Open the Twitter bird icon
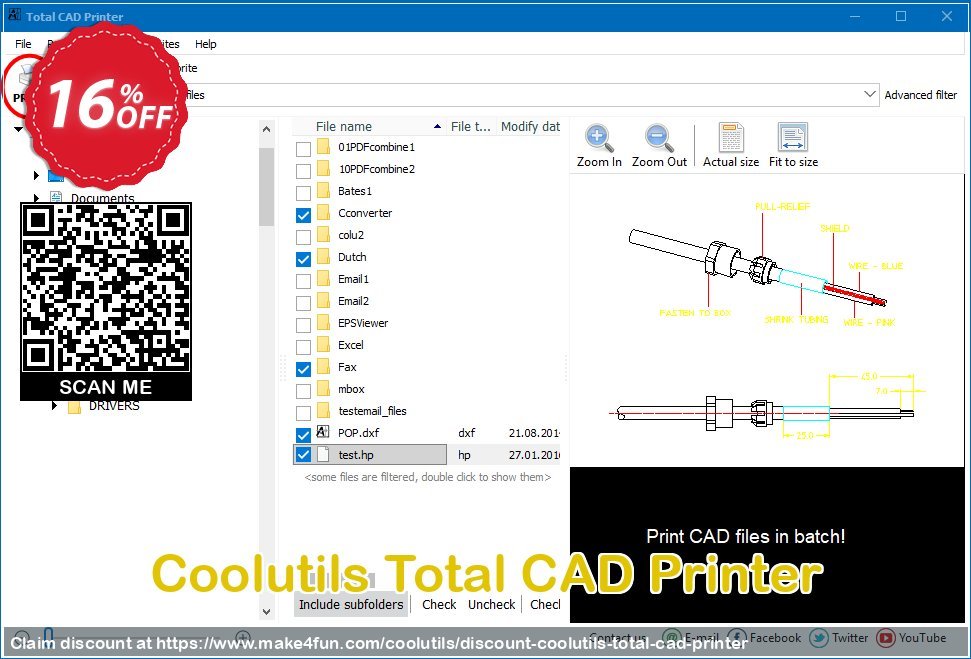Viewport: 971px width, 659px height. point(819,637)
